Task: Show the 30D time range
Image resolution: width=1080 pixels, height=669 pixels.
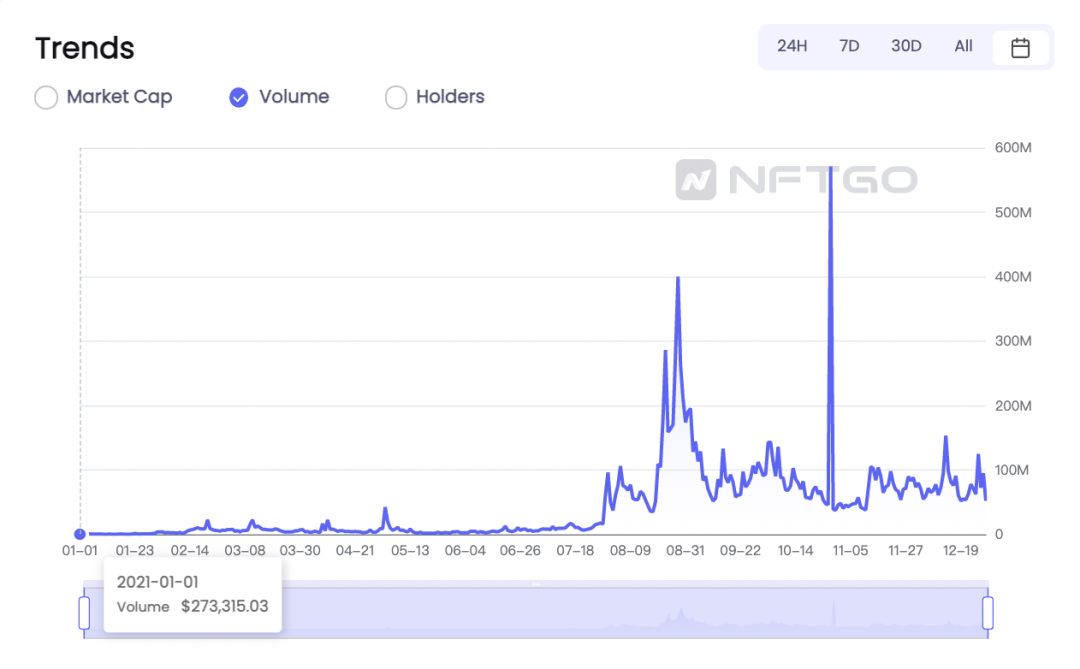Action: click(x=906, y=46)
